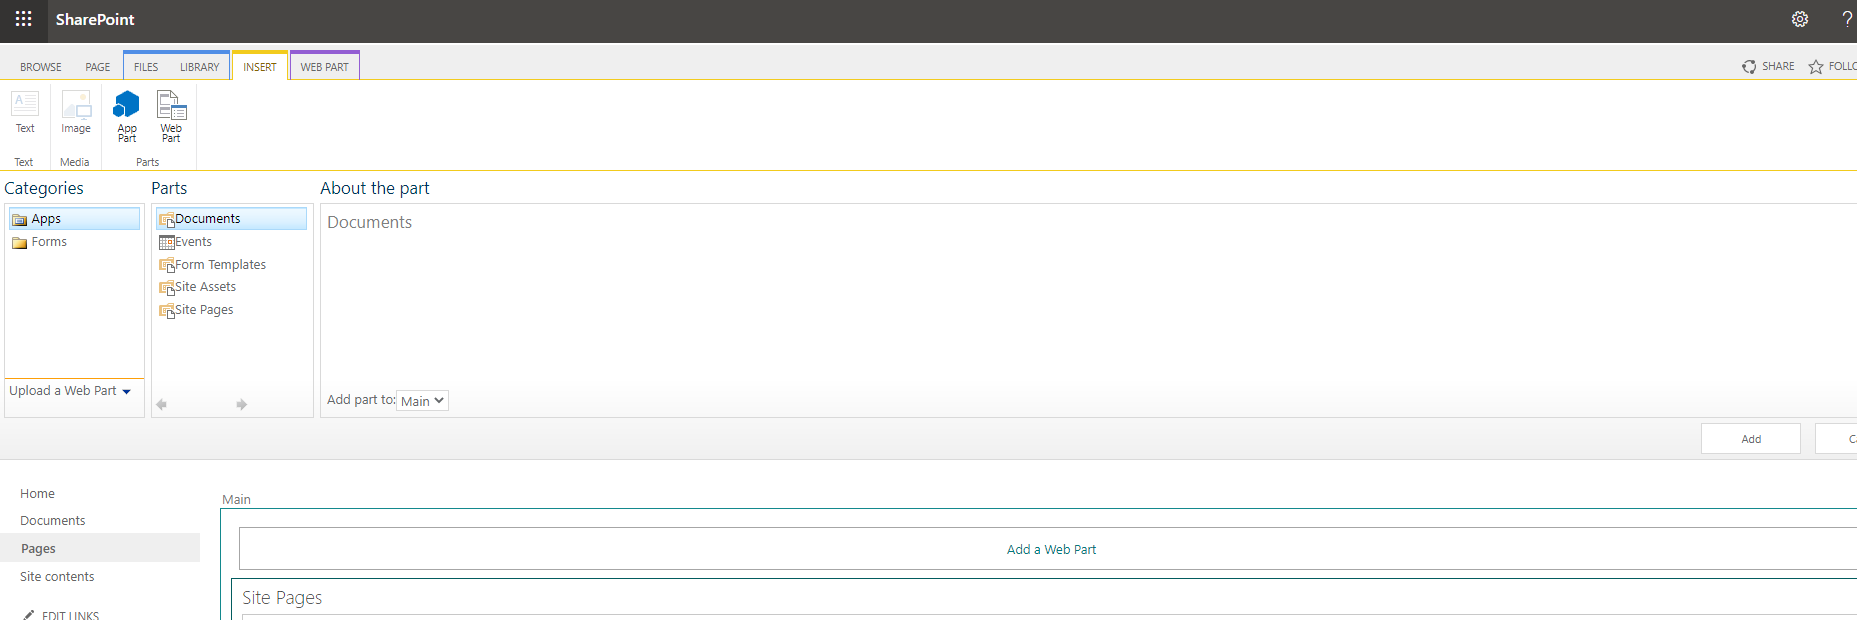Click the help question mark icon
Image resolution: width=1857 pixels, height=620 pixels.
(1847, 19)
